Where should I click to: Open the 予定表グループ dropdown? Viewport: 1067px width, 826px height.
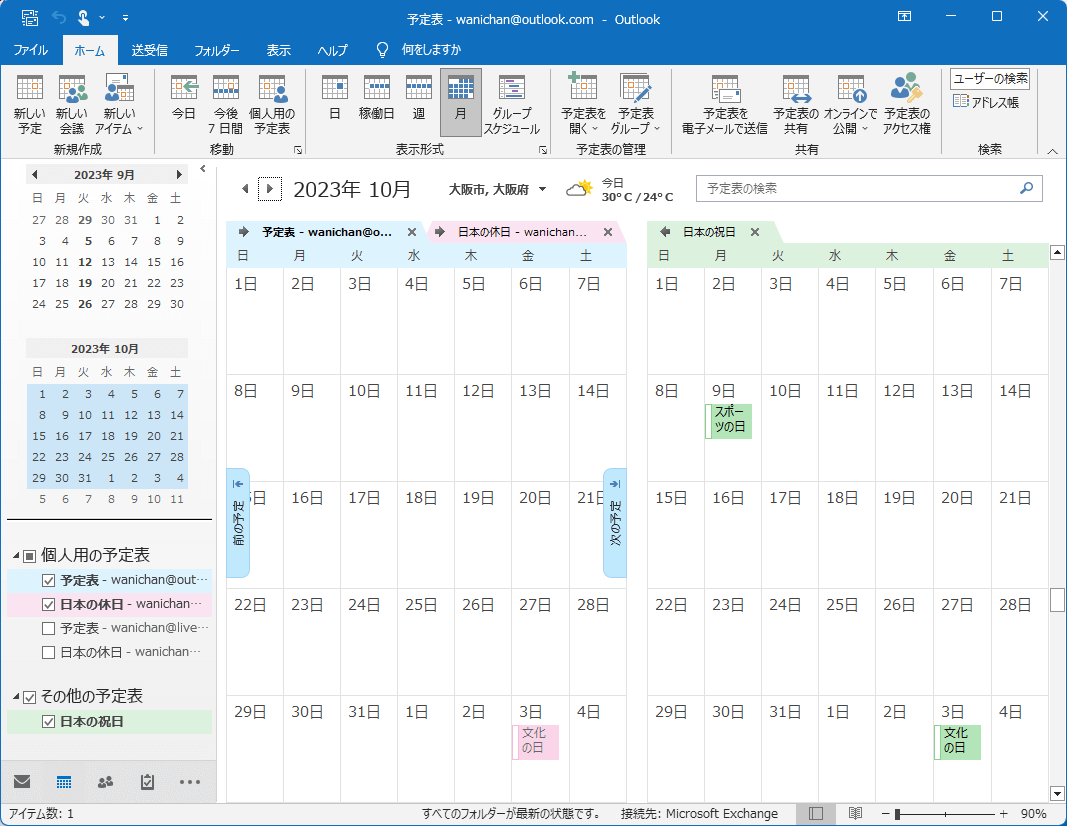pyautogui.click(x=636, y=105)
